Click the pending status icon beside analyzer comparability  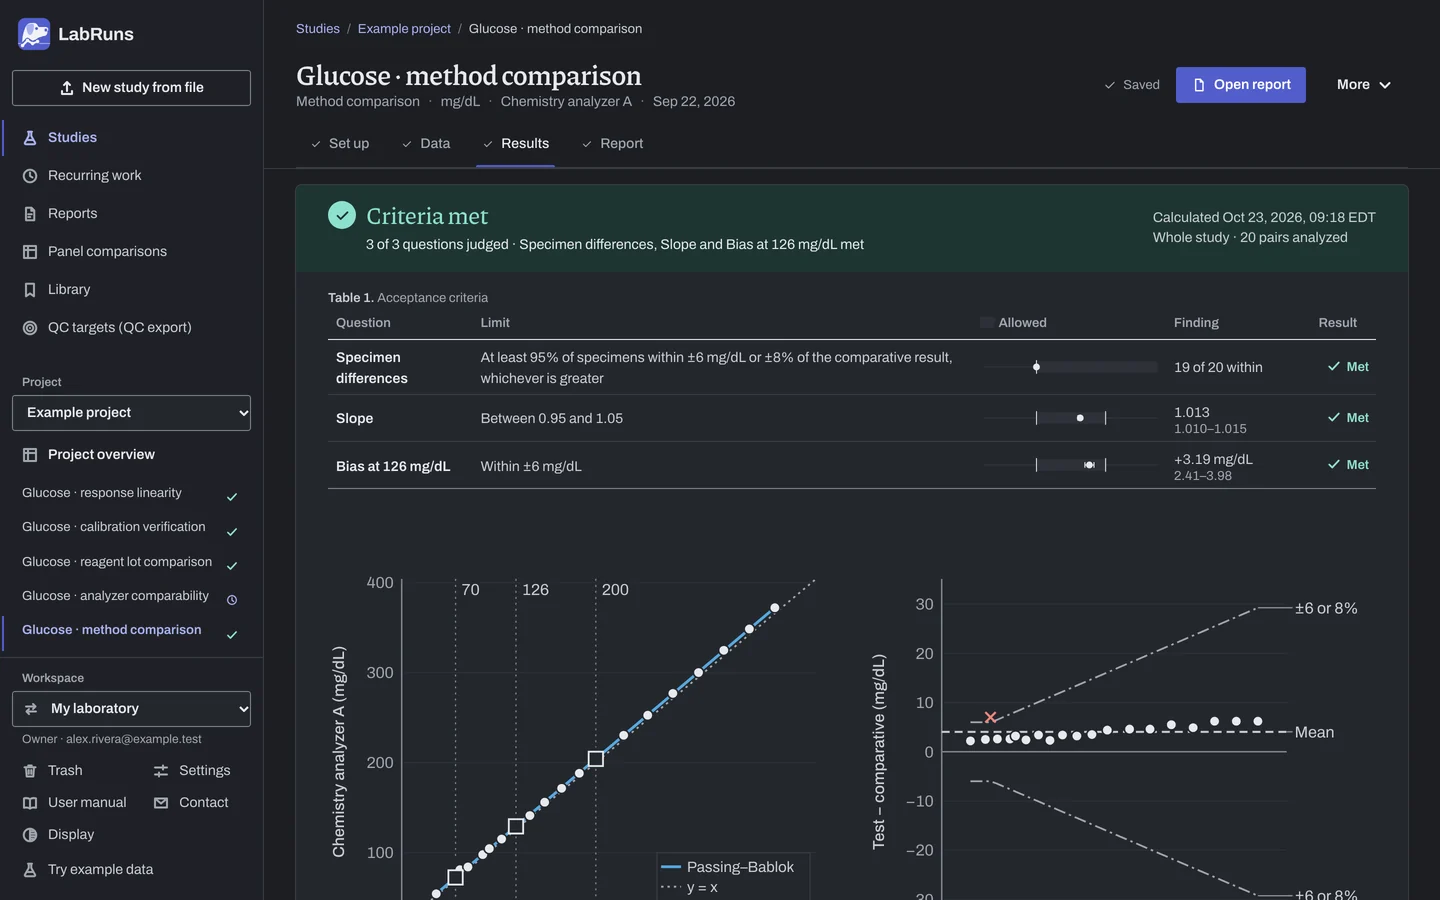tap(232, 600)
